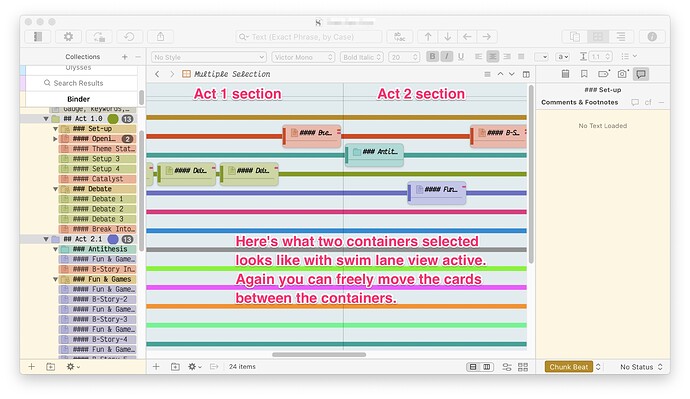The height and width of the screenshot is (399, 690).
Task: Click the move down arrow in toolbar
Action: [448, 37]
